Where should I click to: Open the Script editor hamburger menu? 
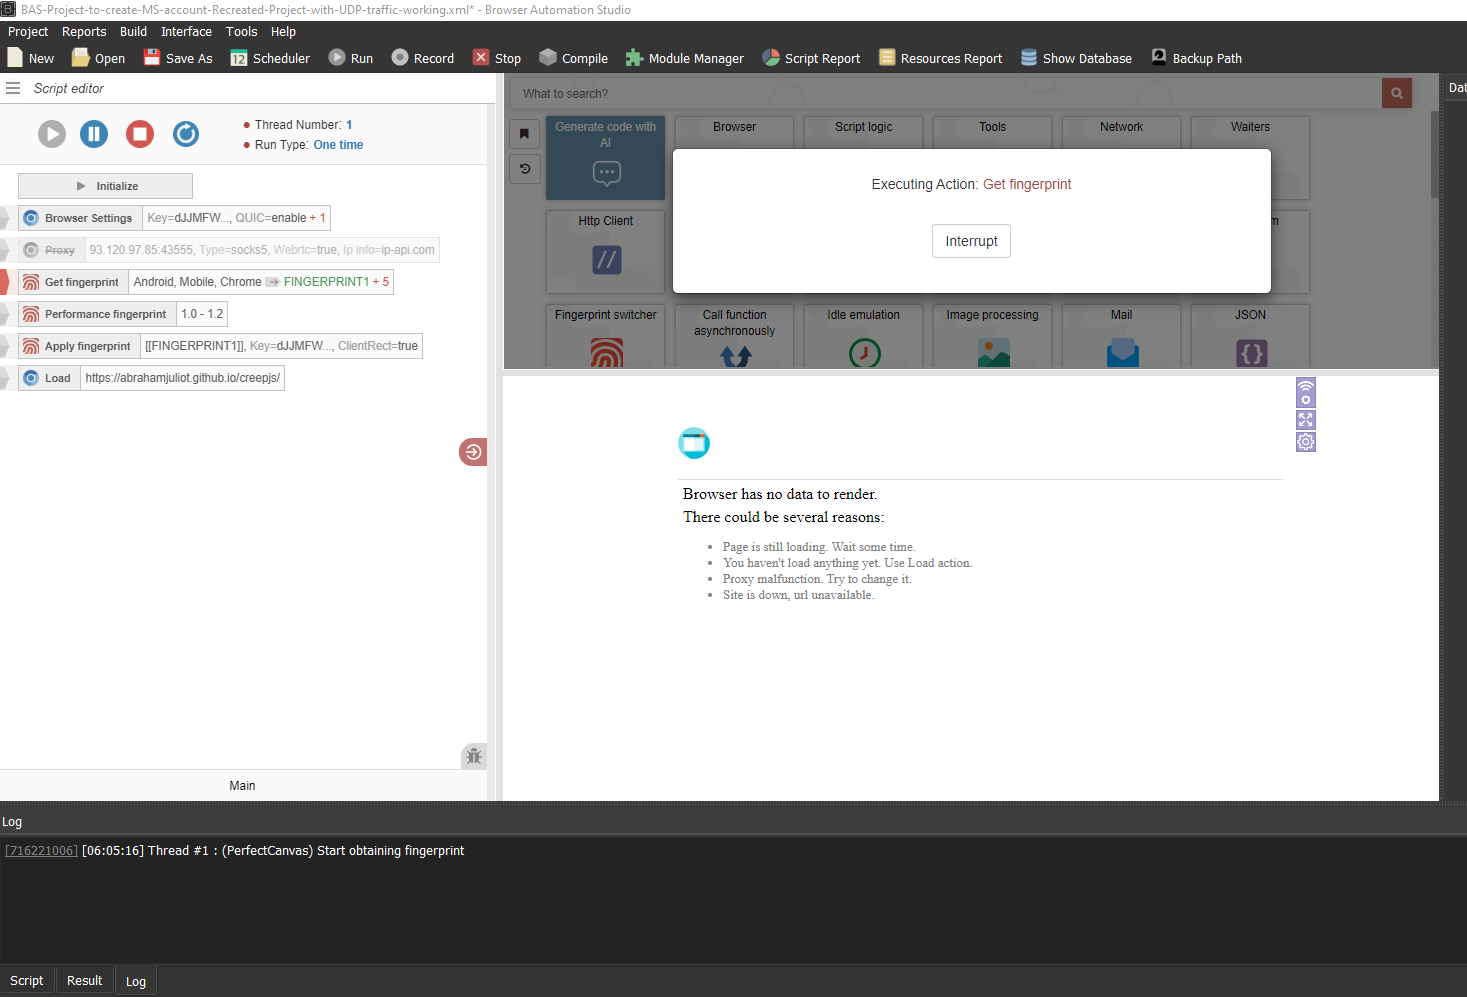pos(13,88)
